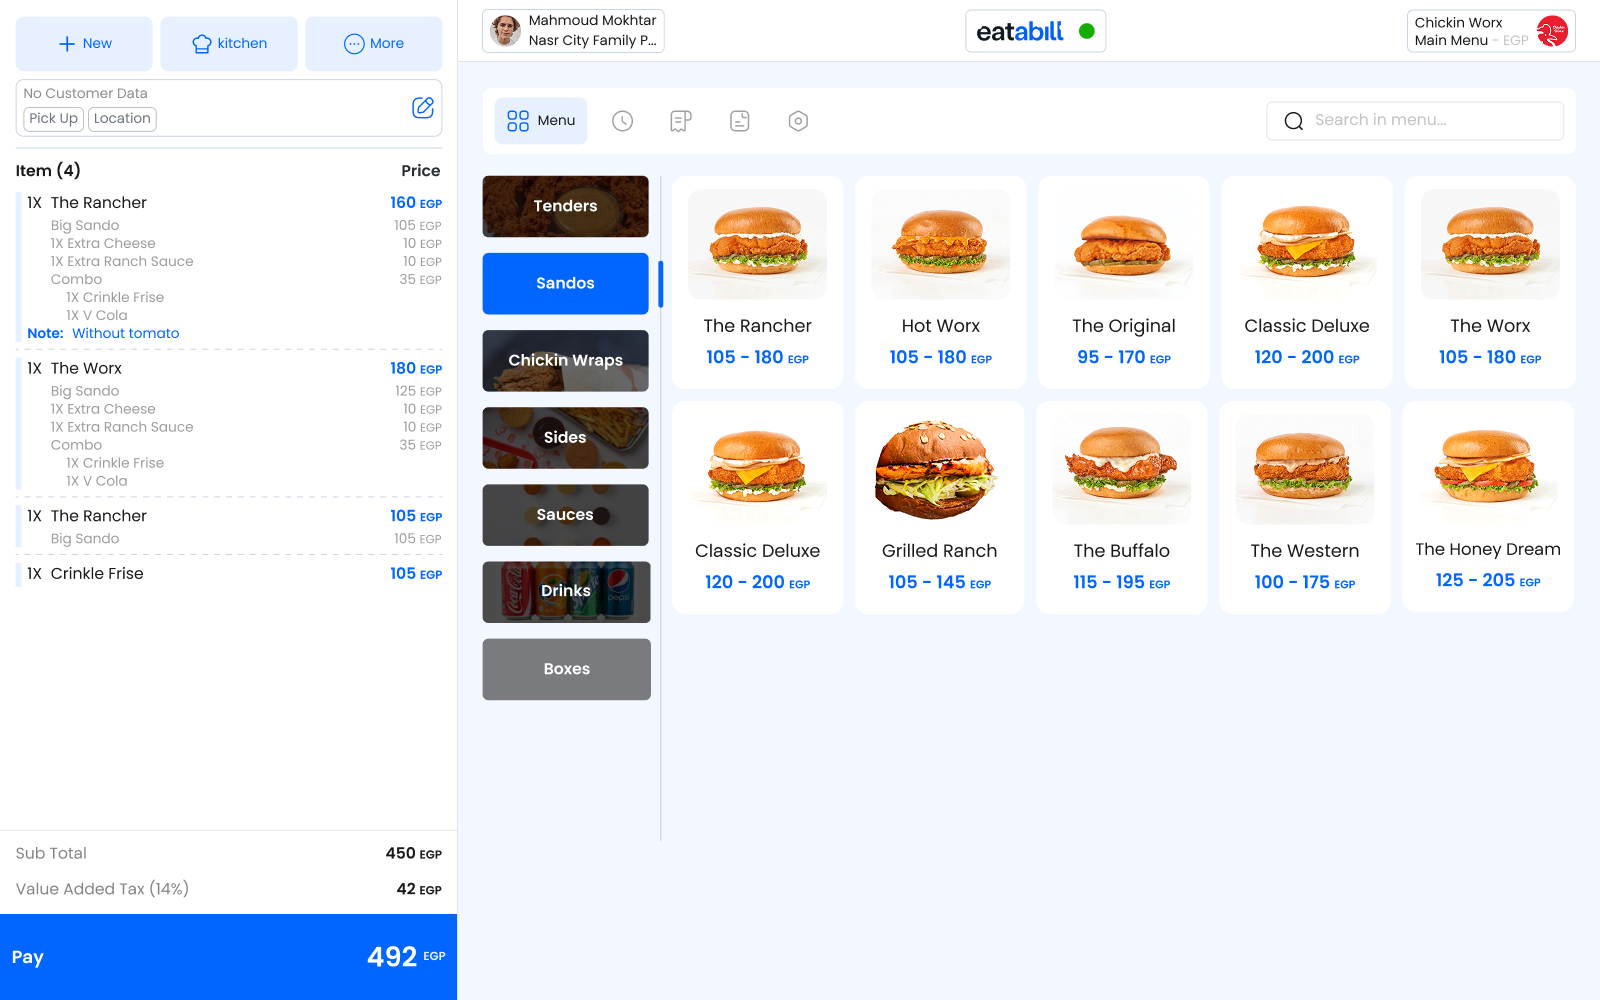Open the Mahmoud Mokhtar user profile box
Screen dimensions: 1600x1000
coord(573,31)
